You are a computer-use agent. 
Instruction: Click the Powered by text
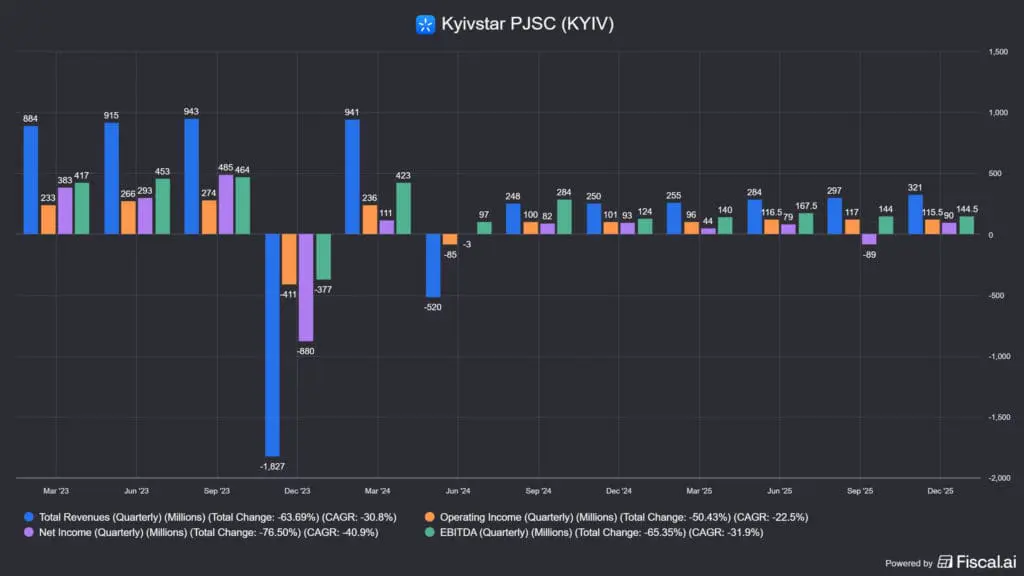[x=909, y=563]
